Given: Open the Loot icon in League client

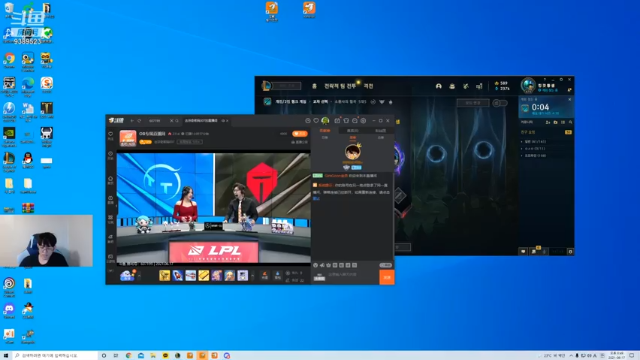Looking at the screenshot, I should tap(466, 86).
